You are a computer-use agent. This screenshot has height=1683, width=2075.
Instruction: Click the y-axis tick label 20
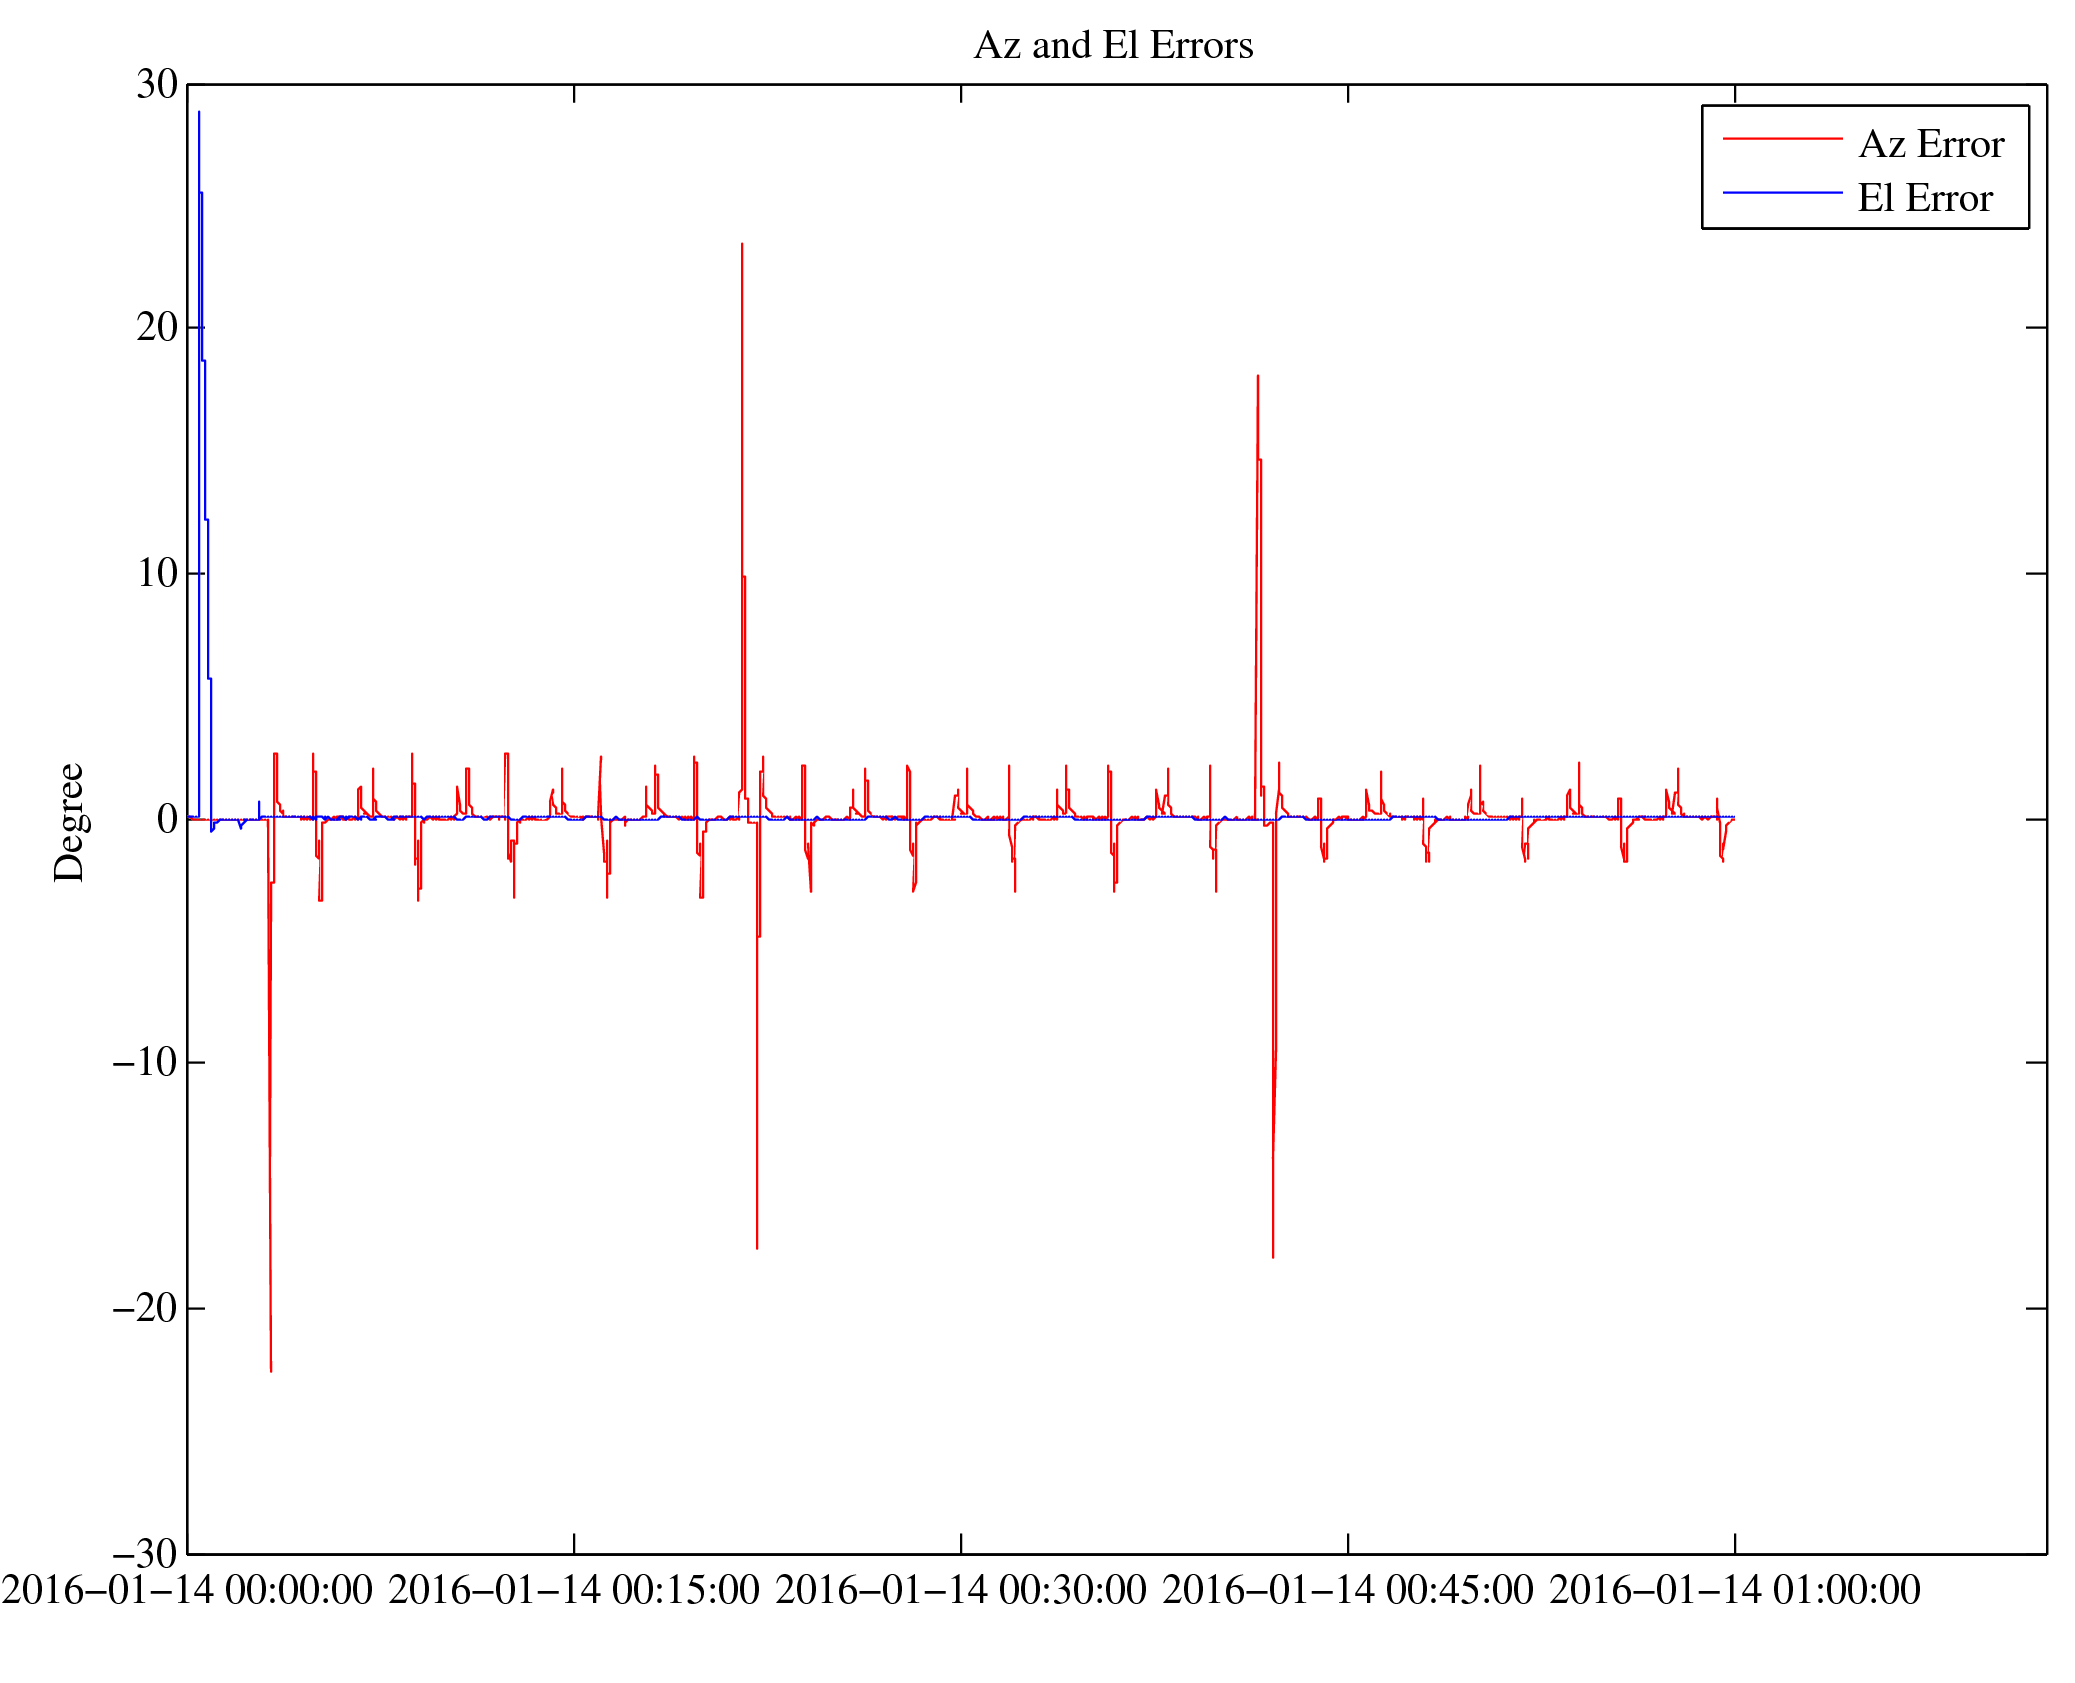click(x=157, y=327)
